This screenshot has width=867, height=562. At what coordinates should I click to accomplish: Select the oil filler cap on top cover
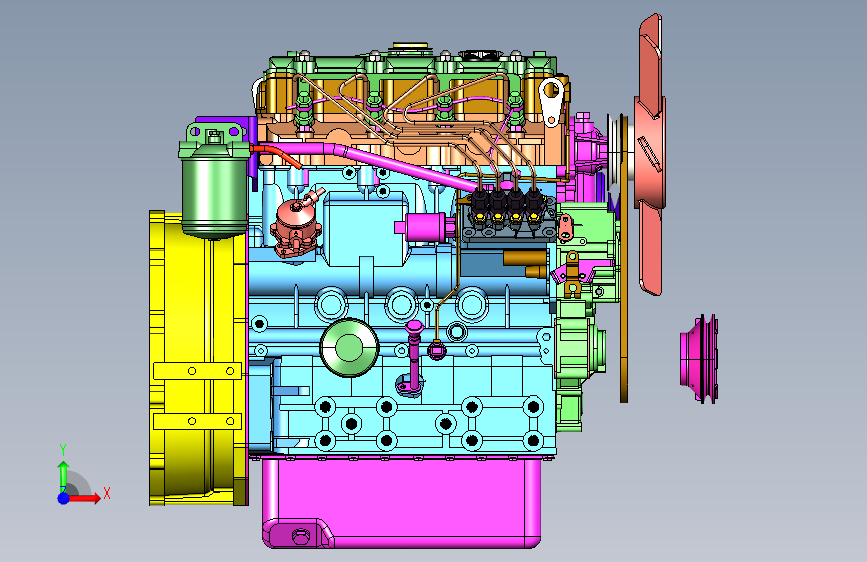410,48
